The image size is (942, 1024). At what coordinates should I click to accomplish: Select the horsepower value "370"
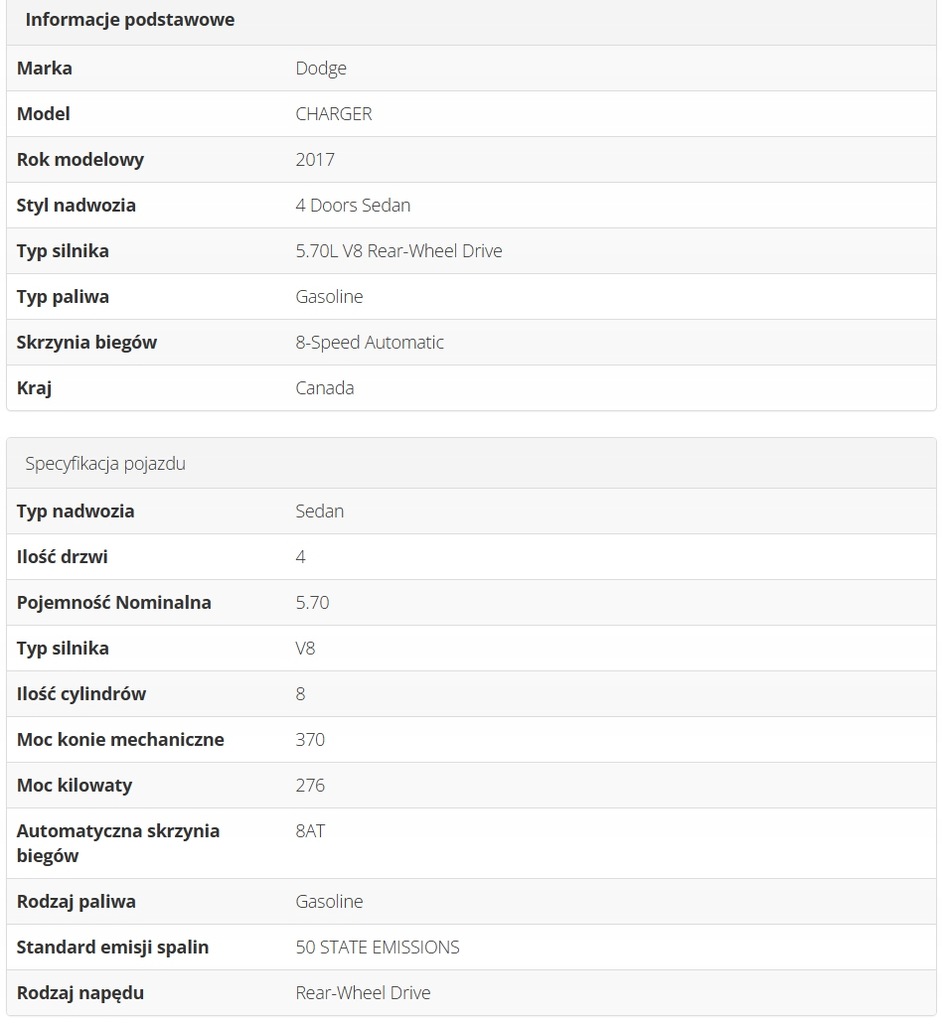pyautogui.click(x=310, y=740)
